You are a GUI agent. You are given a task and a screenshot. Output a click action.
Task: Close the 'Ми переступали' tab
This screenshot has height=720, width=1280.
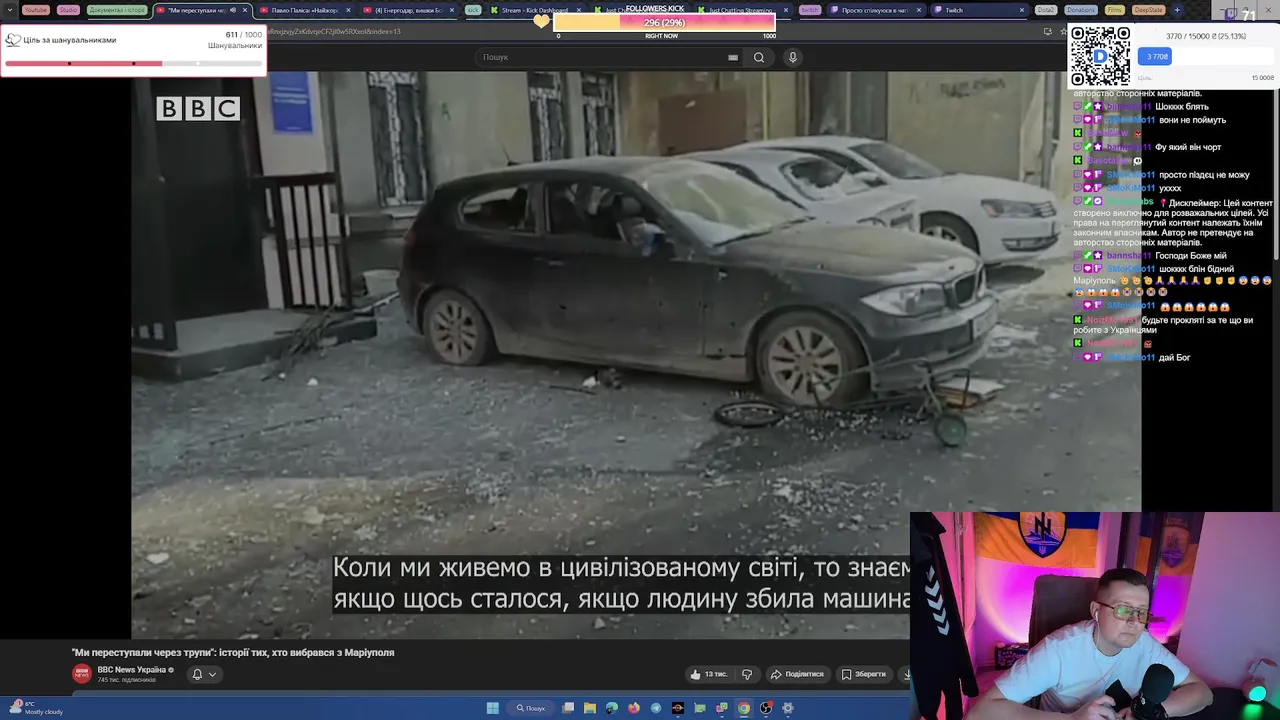244,10
